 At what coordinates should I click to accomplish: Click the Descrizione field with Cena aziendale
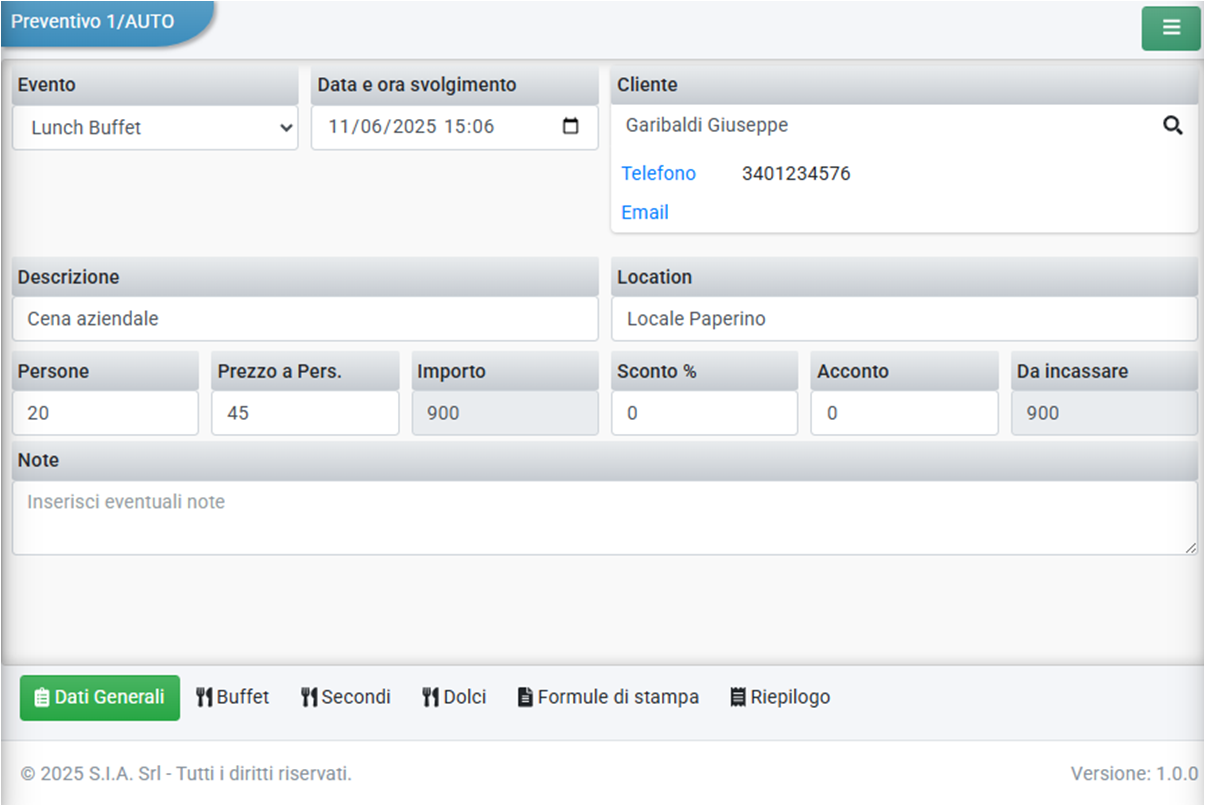pyautogui.click(x=305, y=319)
